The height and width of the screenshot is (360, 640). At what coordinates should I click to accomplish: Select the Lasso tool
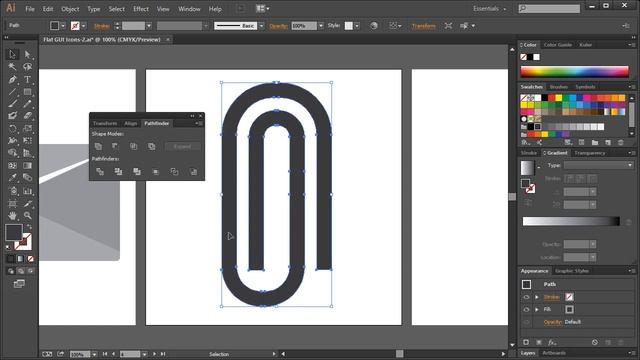[x=27, y=67]
